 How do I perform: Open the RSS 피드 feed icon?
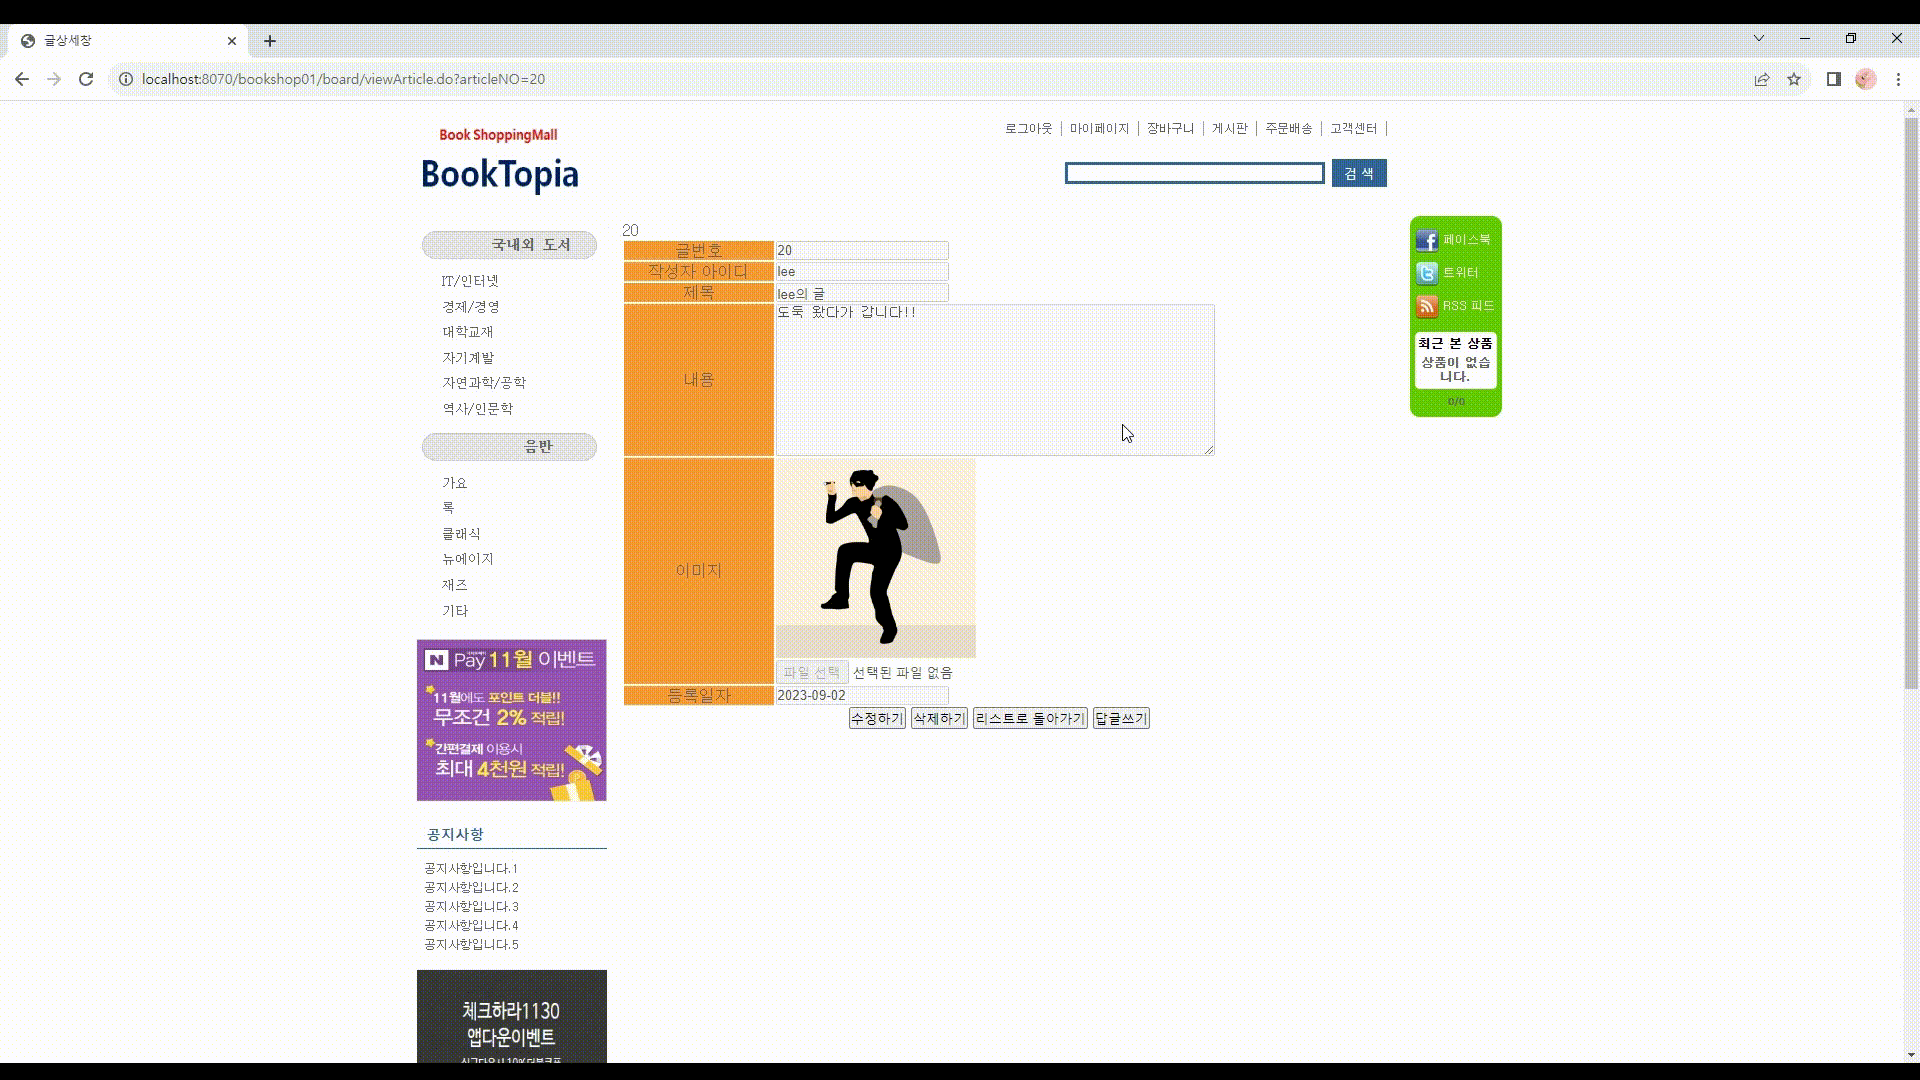1427,306
